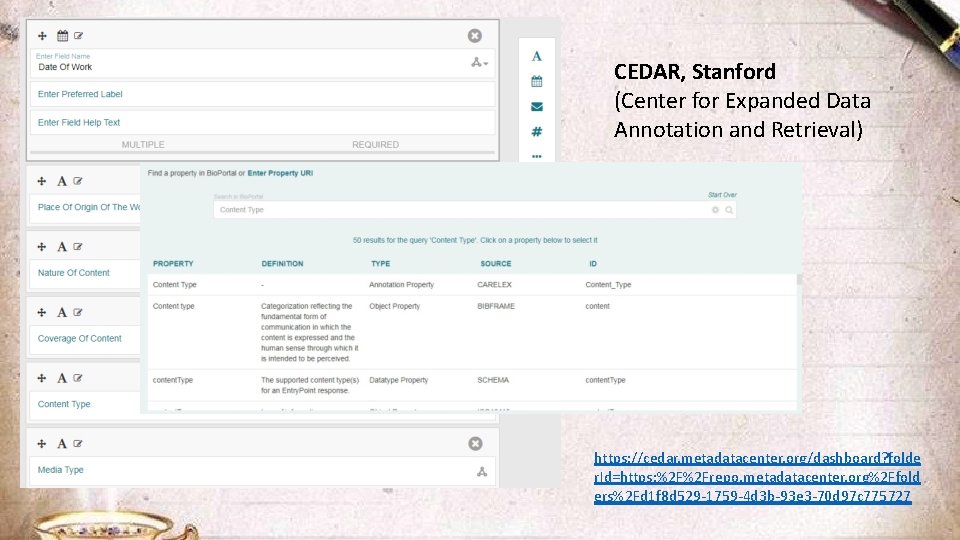
Task: Click text type icon of Place Of Origin field
Action: click(62, 181)
